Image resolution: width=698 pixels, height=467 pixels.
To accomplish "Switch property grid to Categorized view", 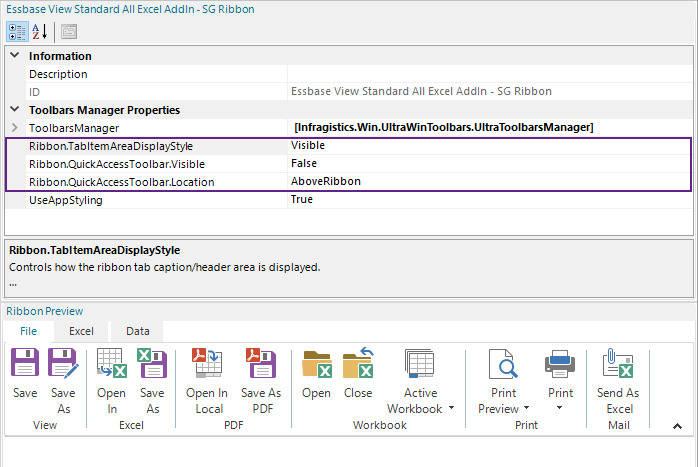I will coord(17,32).
